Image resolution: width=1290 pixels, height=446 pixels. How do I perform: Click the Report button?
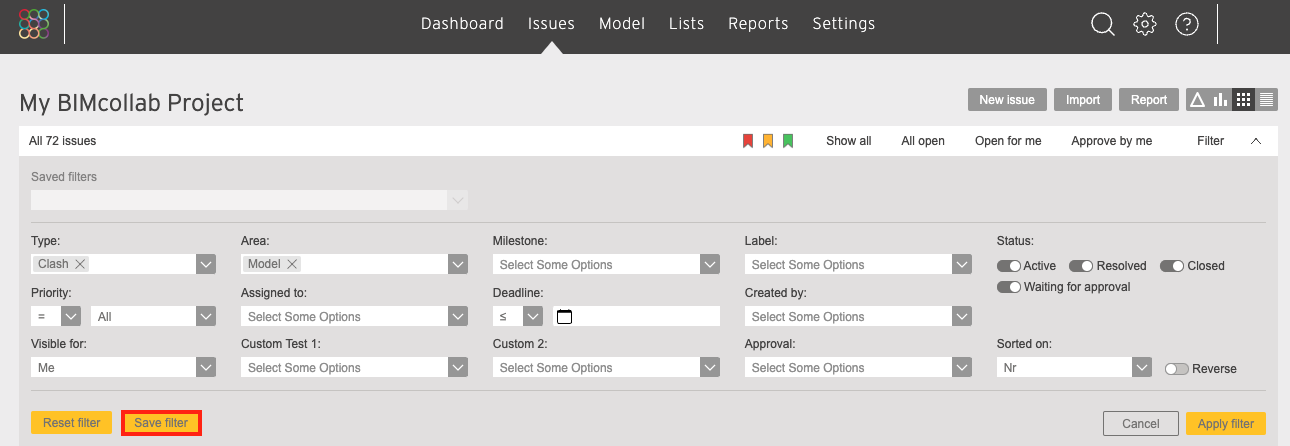pyautogui.click(x=1149, y=100)
